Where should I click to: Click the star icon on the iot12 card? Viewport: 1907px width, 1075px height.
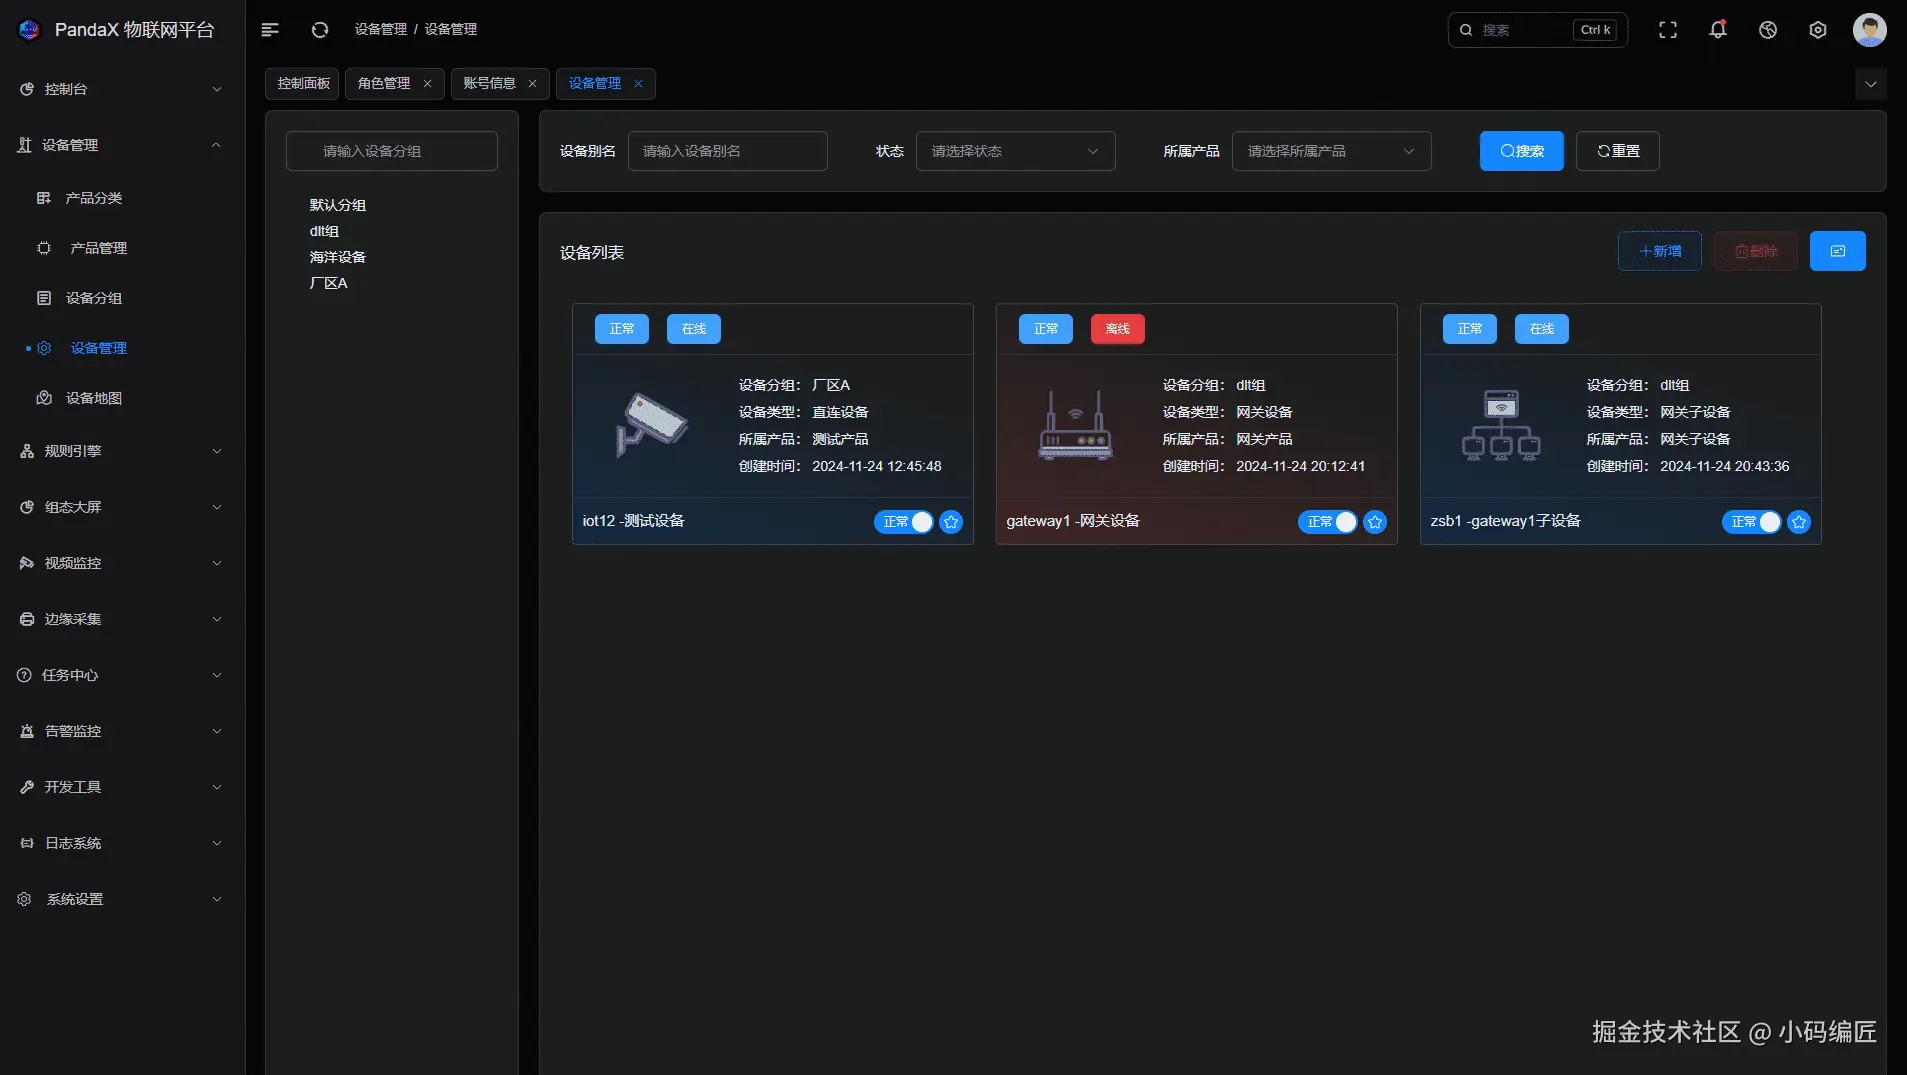click(x=951, y=522)
